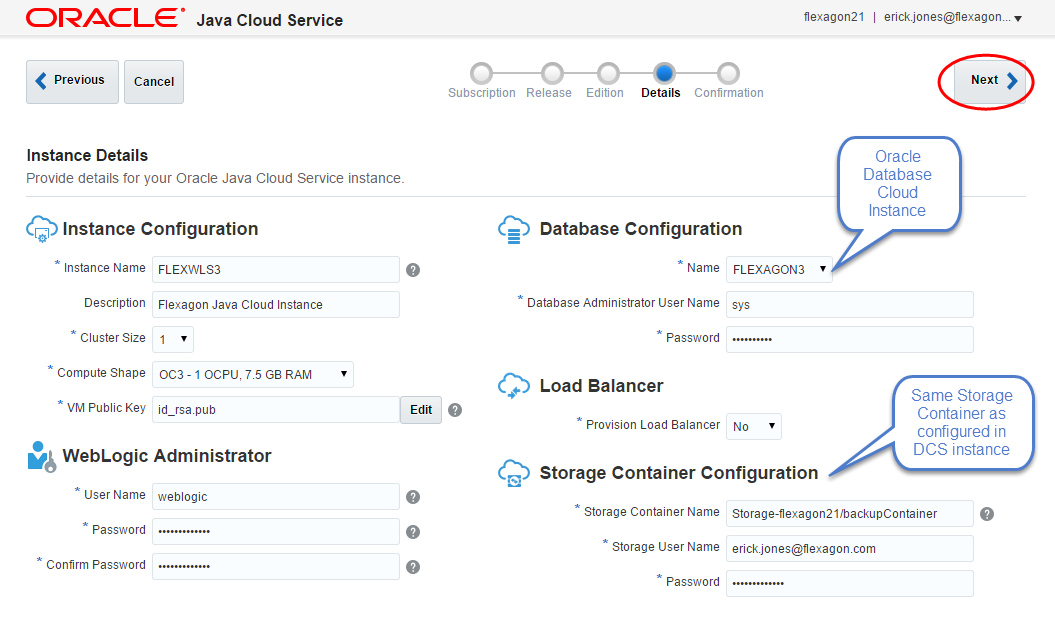Go back with the Previous button
1055x624 pixels.
(x=72, y=81)
